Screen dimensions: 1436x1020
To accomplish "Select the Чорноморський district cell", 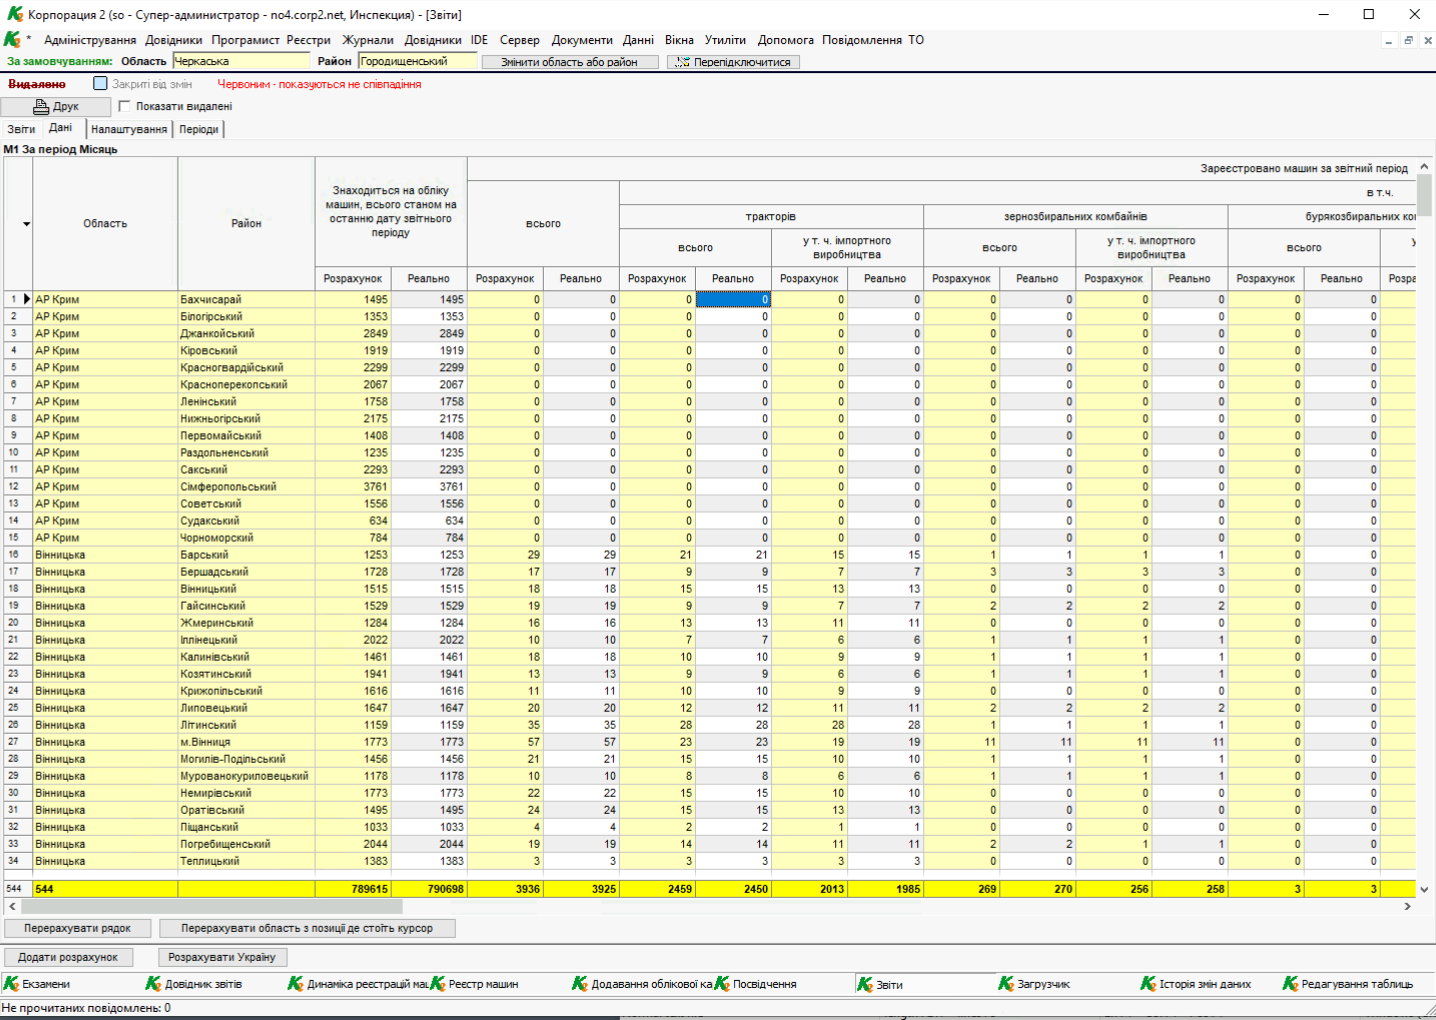I will click(x=246, y=537).
